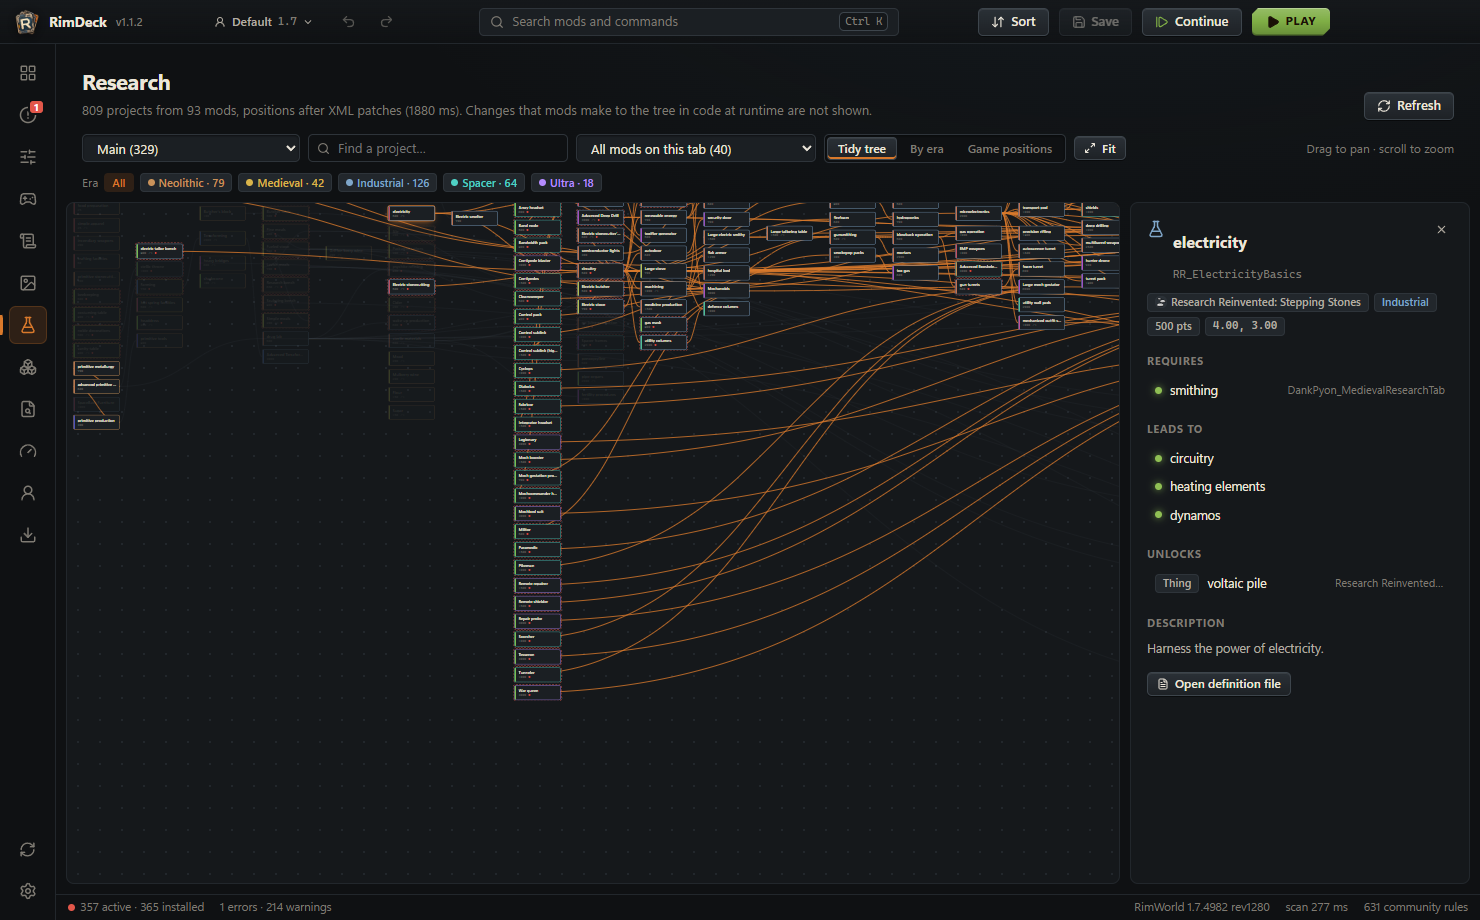Toggle the Spacer 64 era filter
This screenshot has width=1480, height=920.
click(484, 183)
